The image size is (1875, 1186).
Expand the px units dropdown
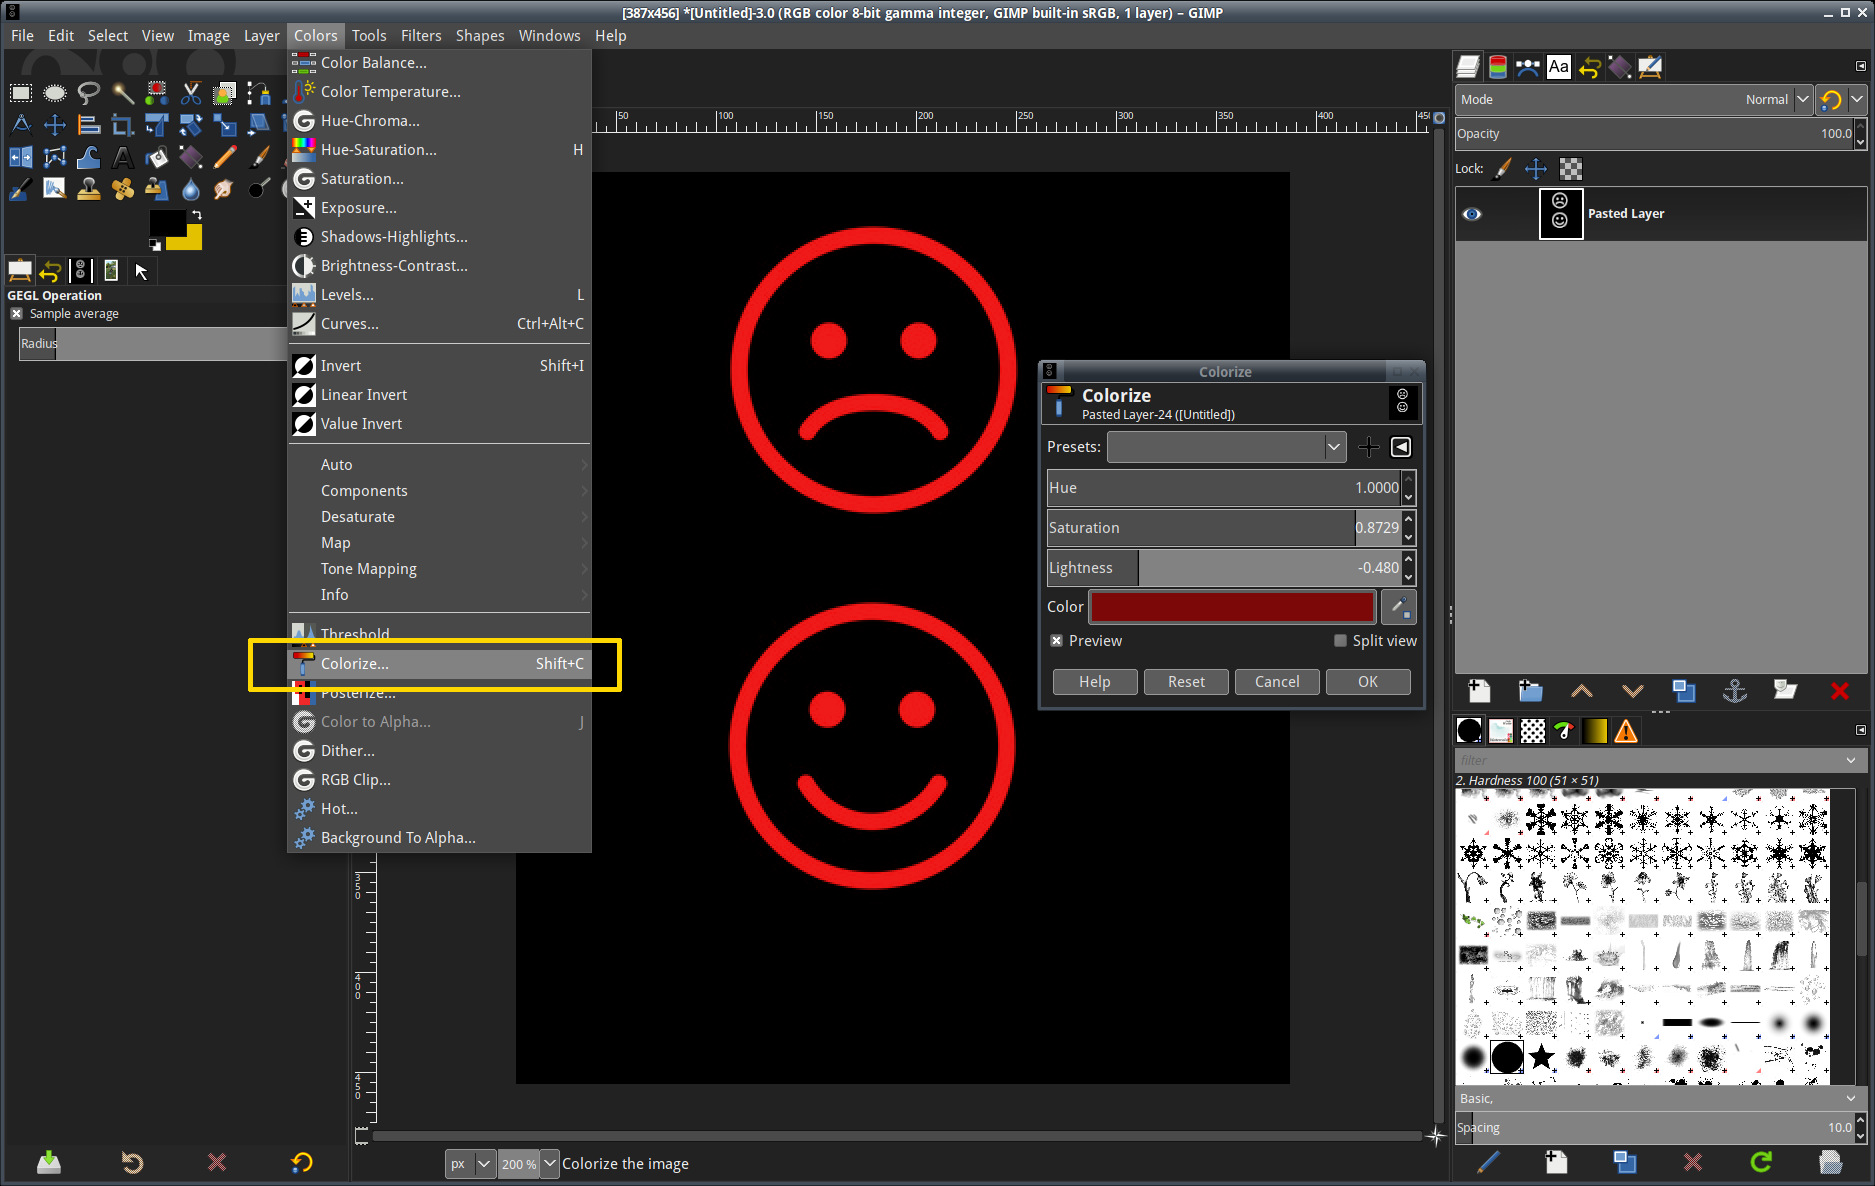click(x=484, y=1163)
